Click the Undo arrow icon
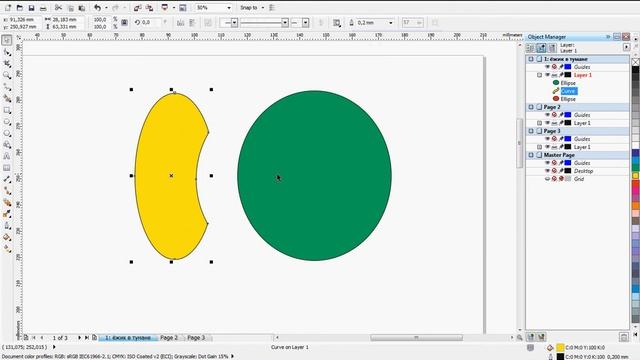640x360 pixels. 97,8
